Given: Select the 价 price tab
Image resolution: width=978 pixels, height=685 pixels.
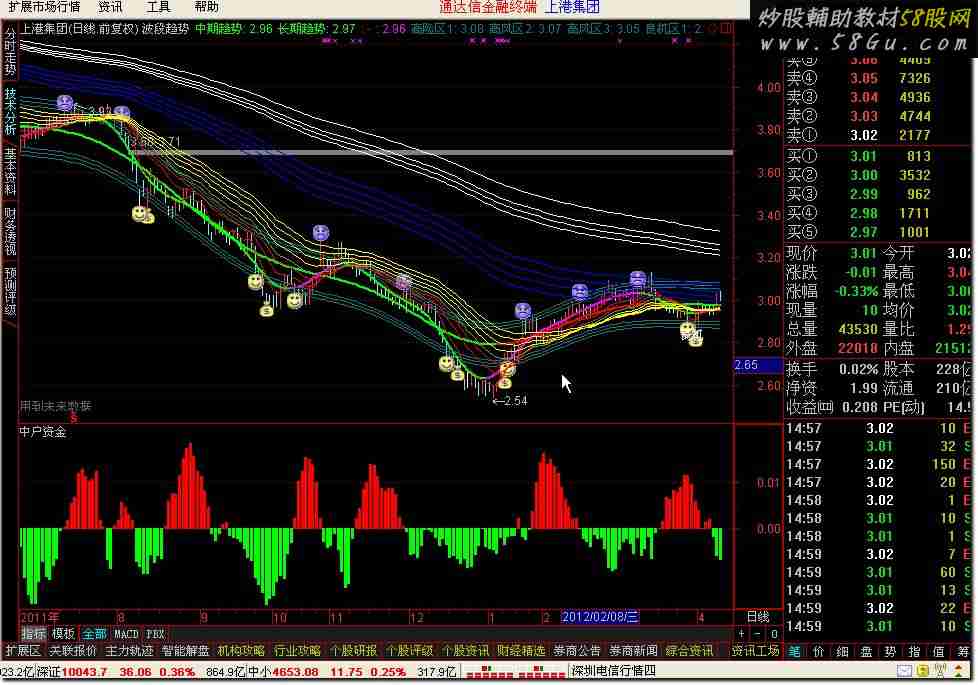Looking at the screenshot, I should 818,651.
